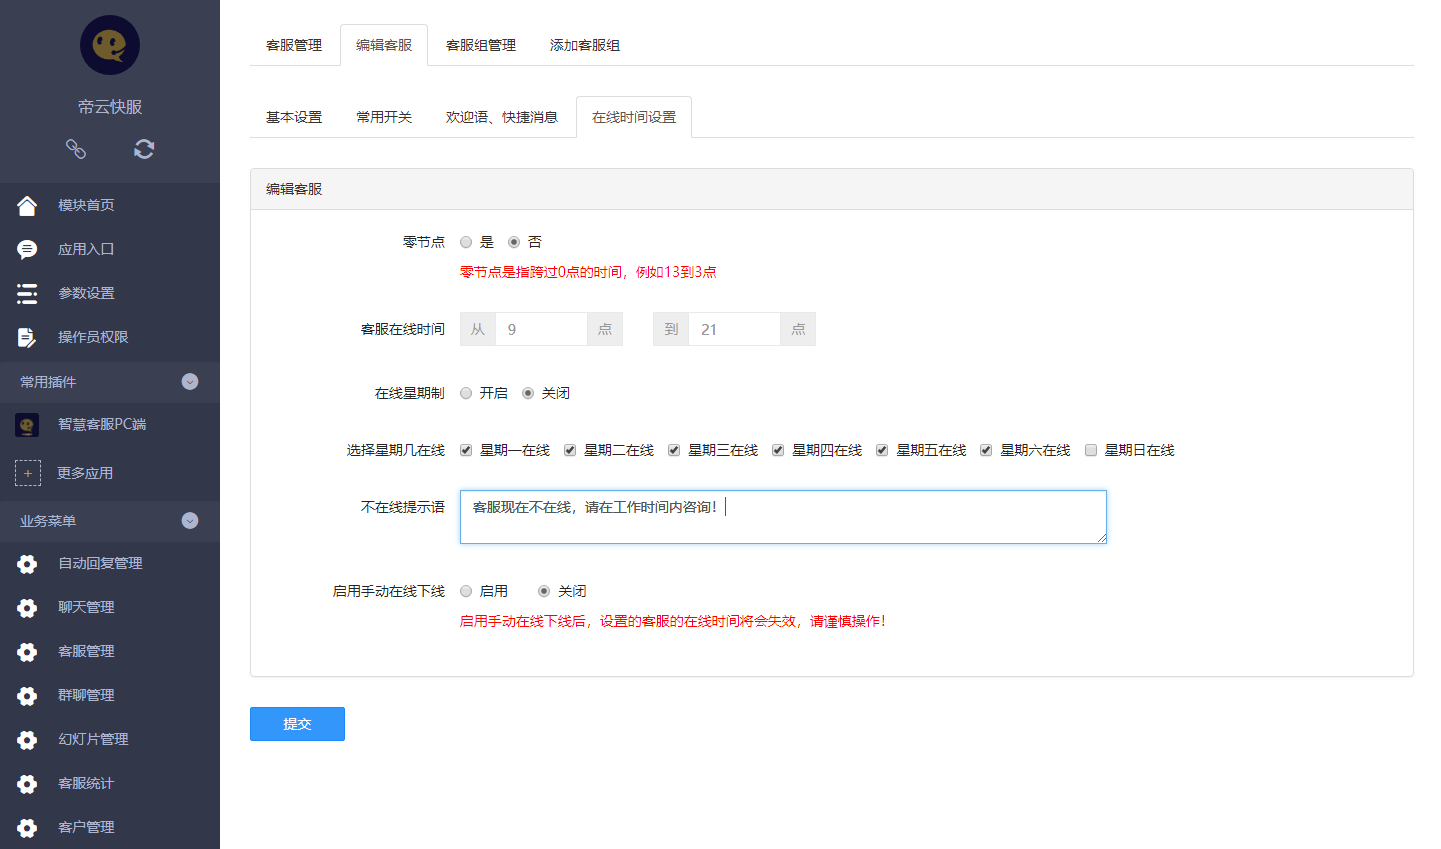
Task: Click the end hour field showing 21
Action: click(734, 329)
